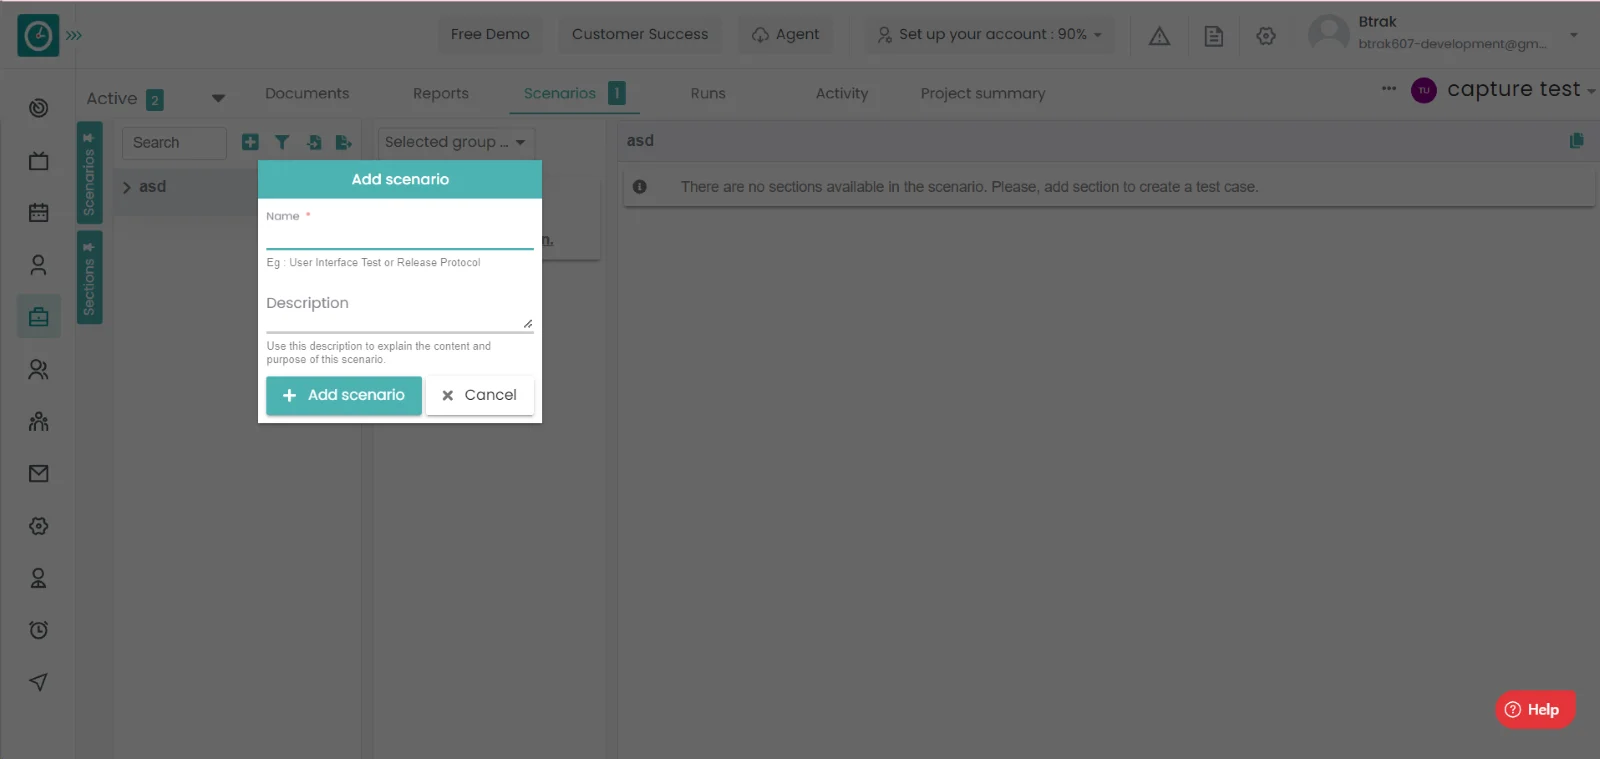
Task: Open the settings gear in left sidebar
Action: pos(39,526)
